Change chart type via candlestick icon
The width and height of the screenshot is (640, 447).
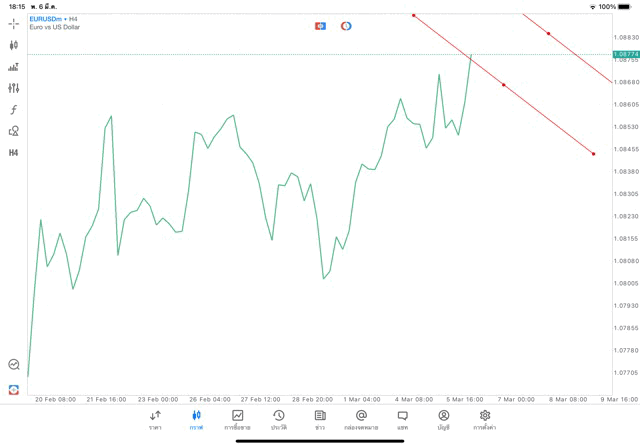13,45
